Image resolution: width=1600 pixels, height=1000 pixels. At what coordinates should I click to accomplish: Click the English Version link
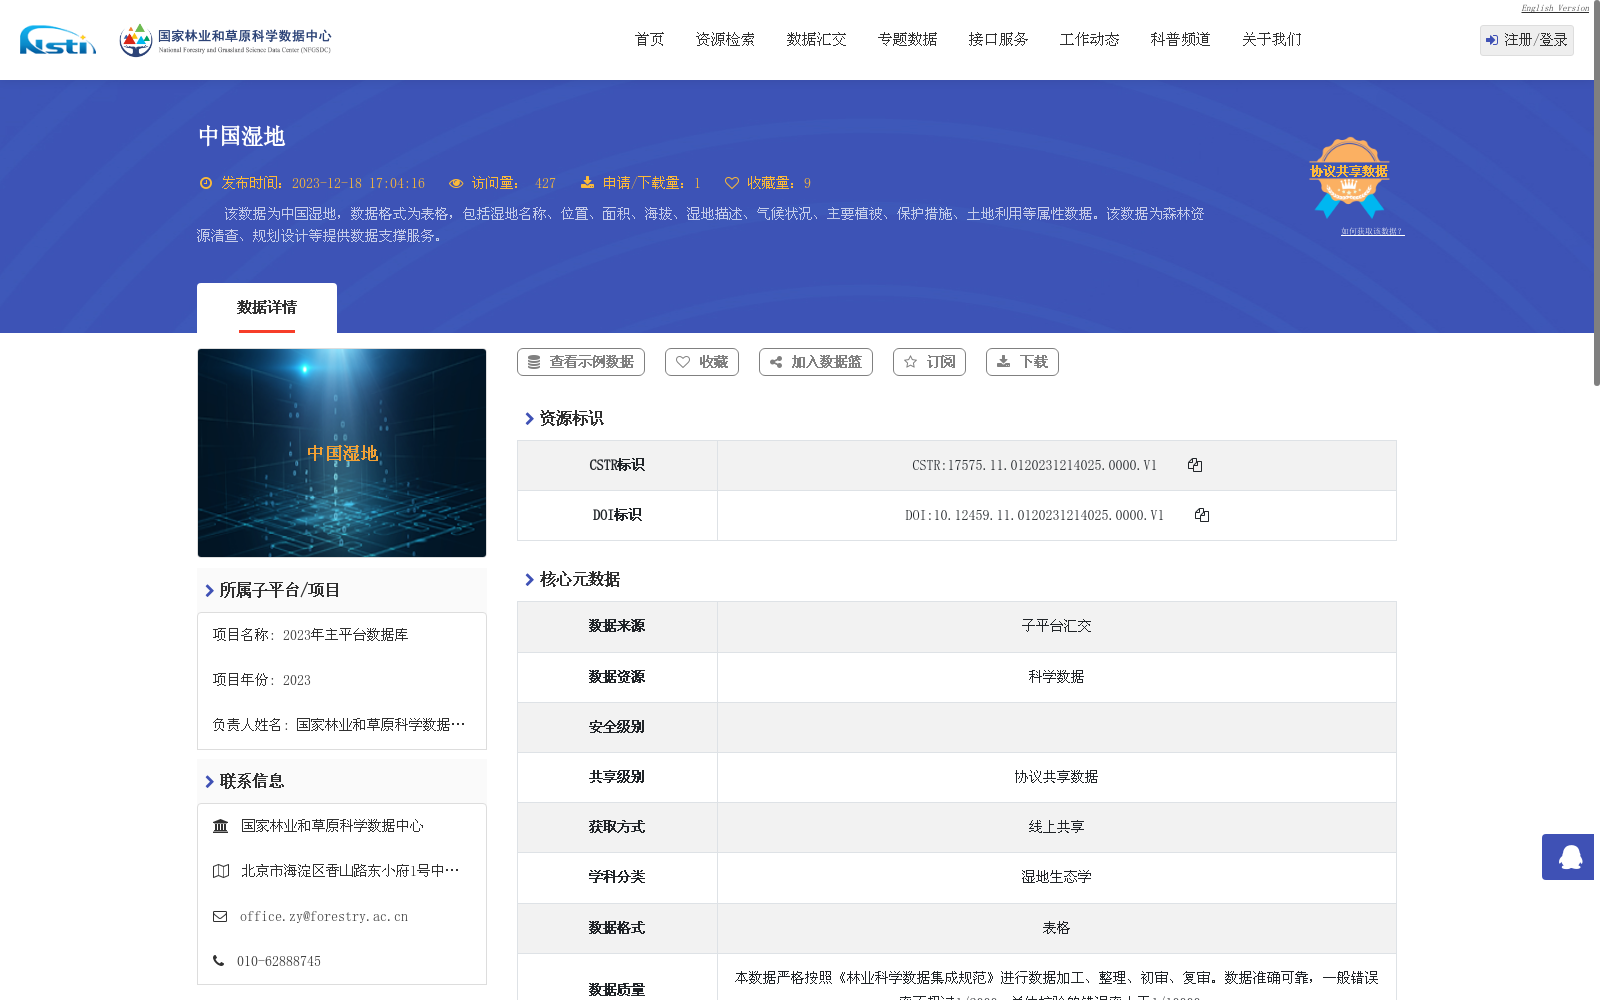[1553, 8]
